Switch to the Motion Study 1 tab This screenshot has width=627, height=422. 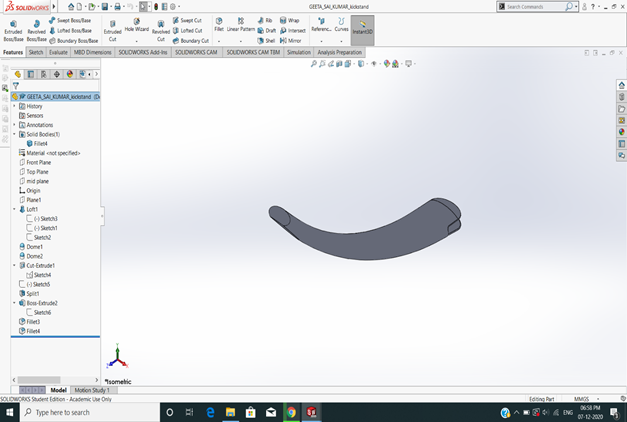92,390
